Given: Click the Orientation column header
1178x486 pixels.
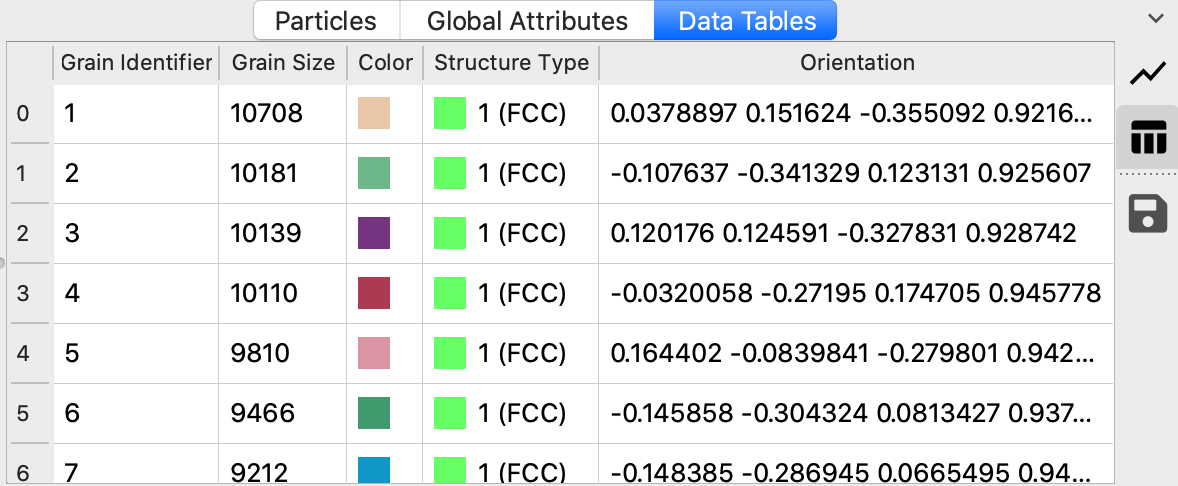Looking at the screenshot, I should click(x=857, y=63).
